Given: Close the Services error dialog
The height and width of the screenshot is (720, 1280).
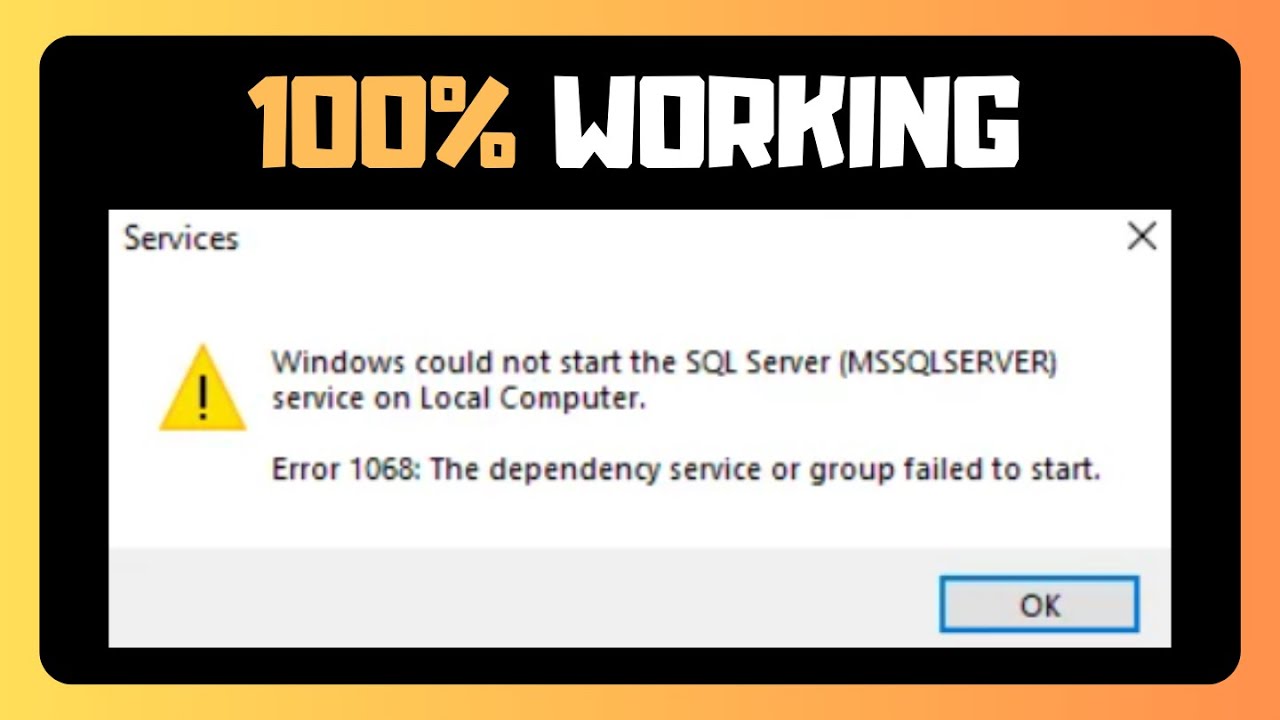Looking at the screenshot, I should click(1141, 237).
